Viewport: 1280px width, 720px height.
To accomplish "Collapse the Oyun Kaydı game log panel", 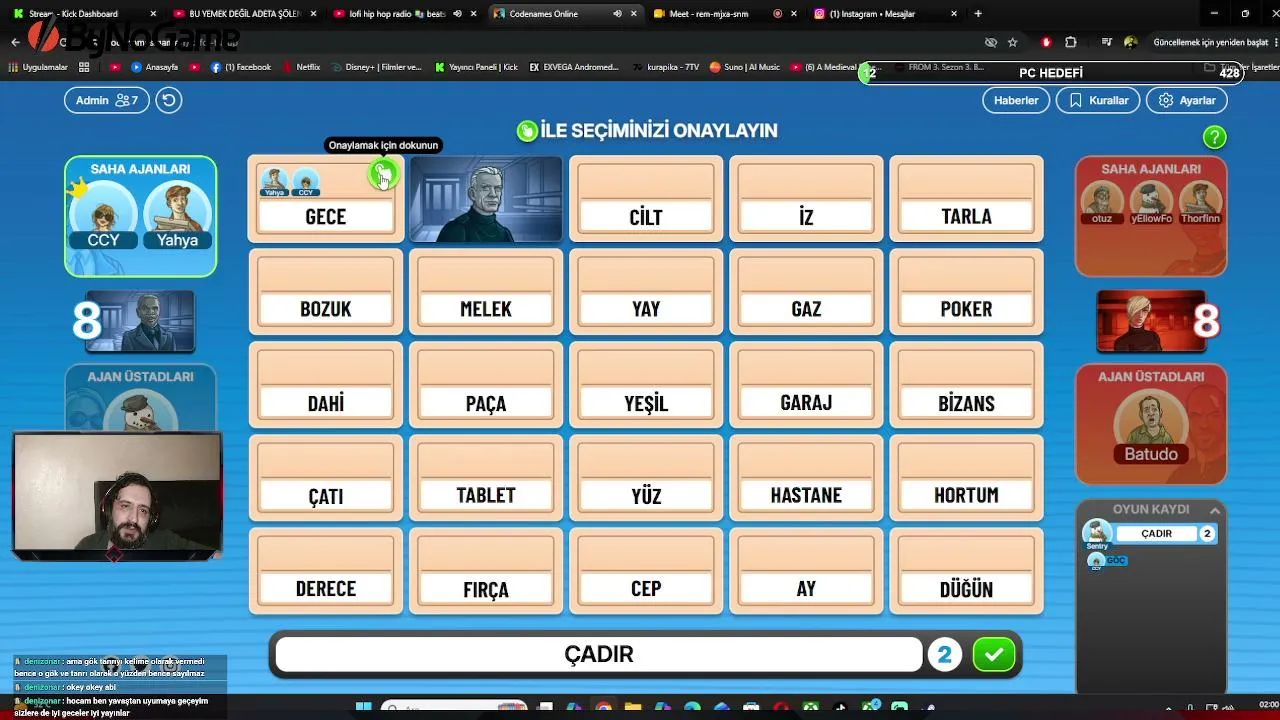I will 1215,509.
